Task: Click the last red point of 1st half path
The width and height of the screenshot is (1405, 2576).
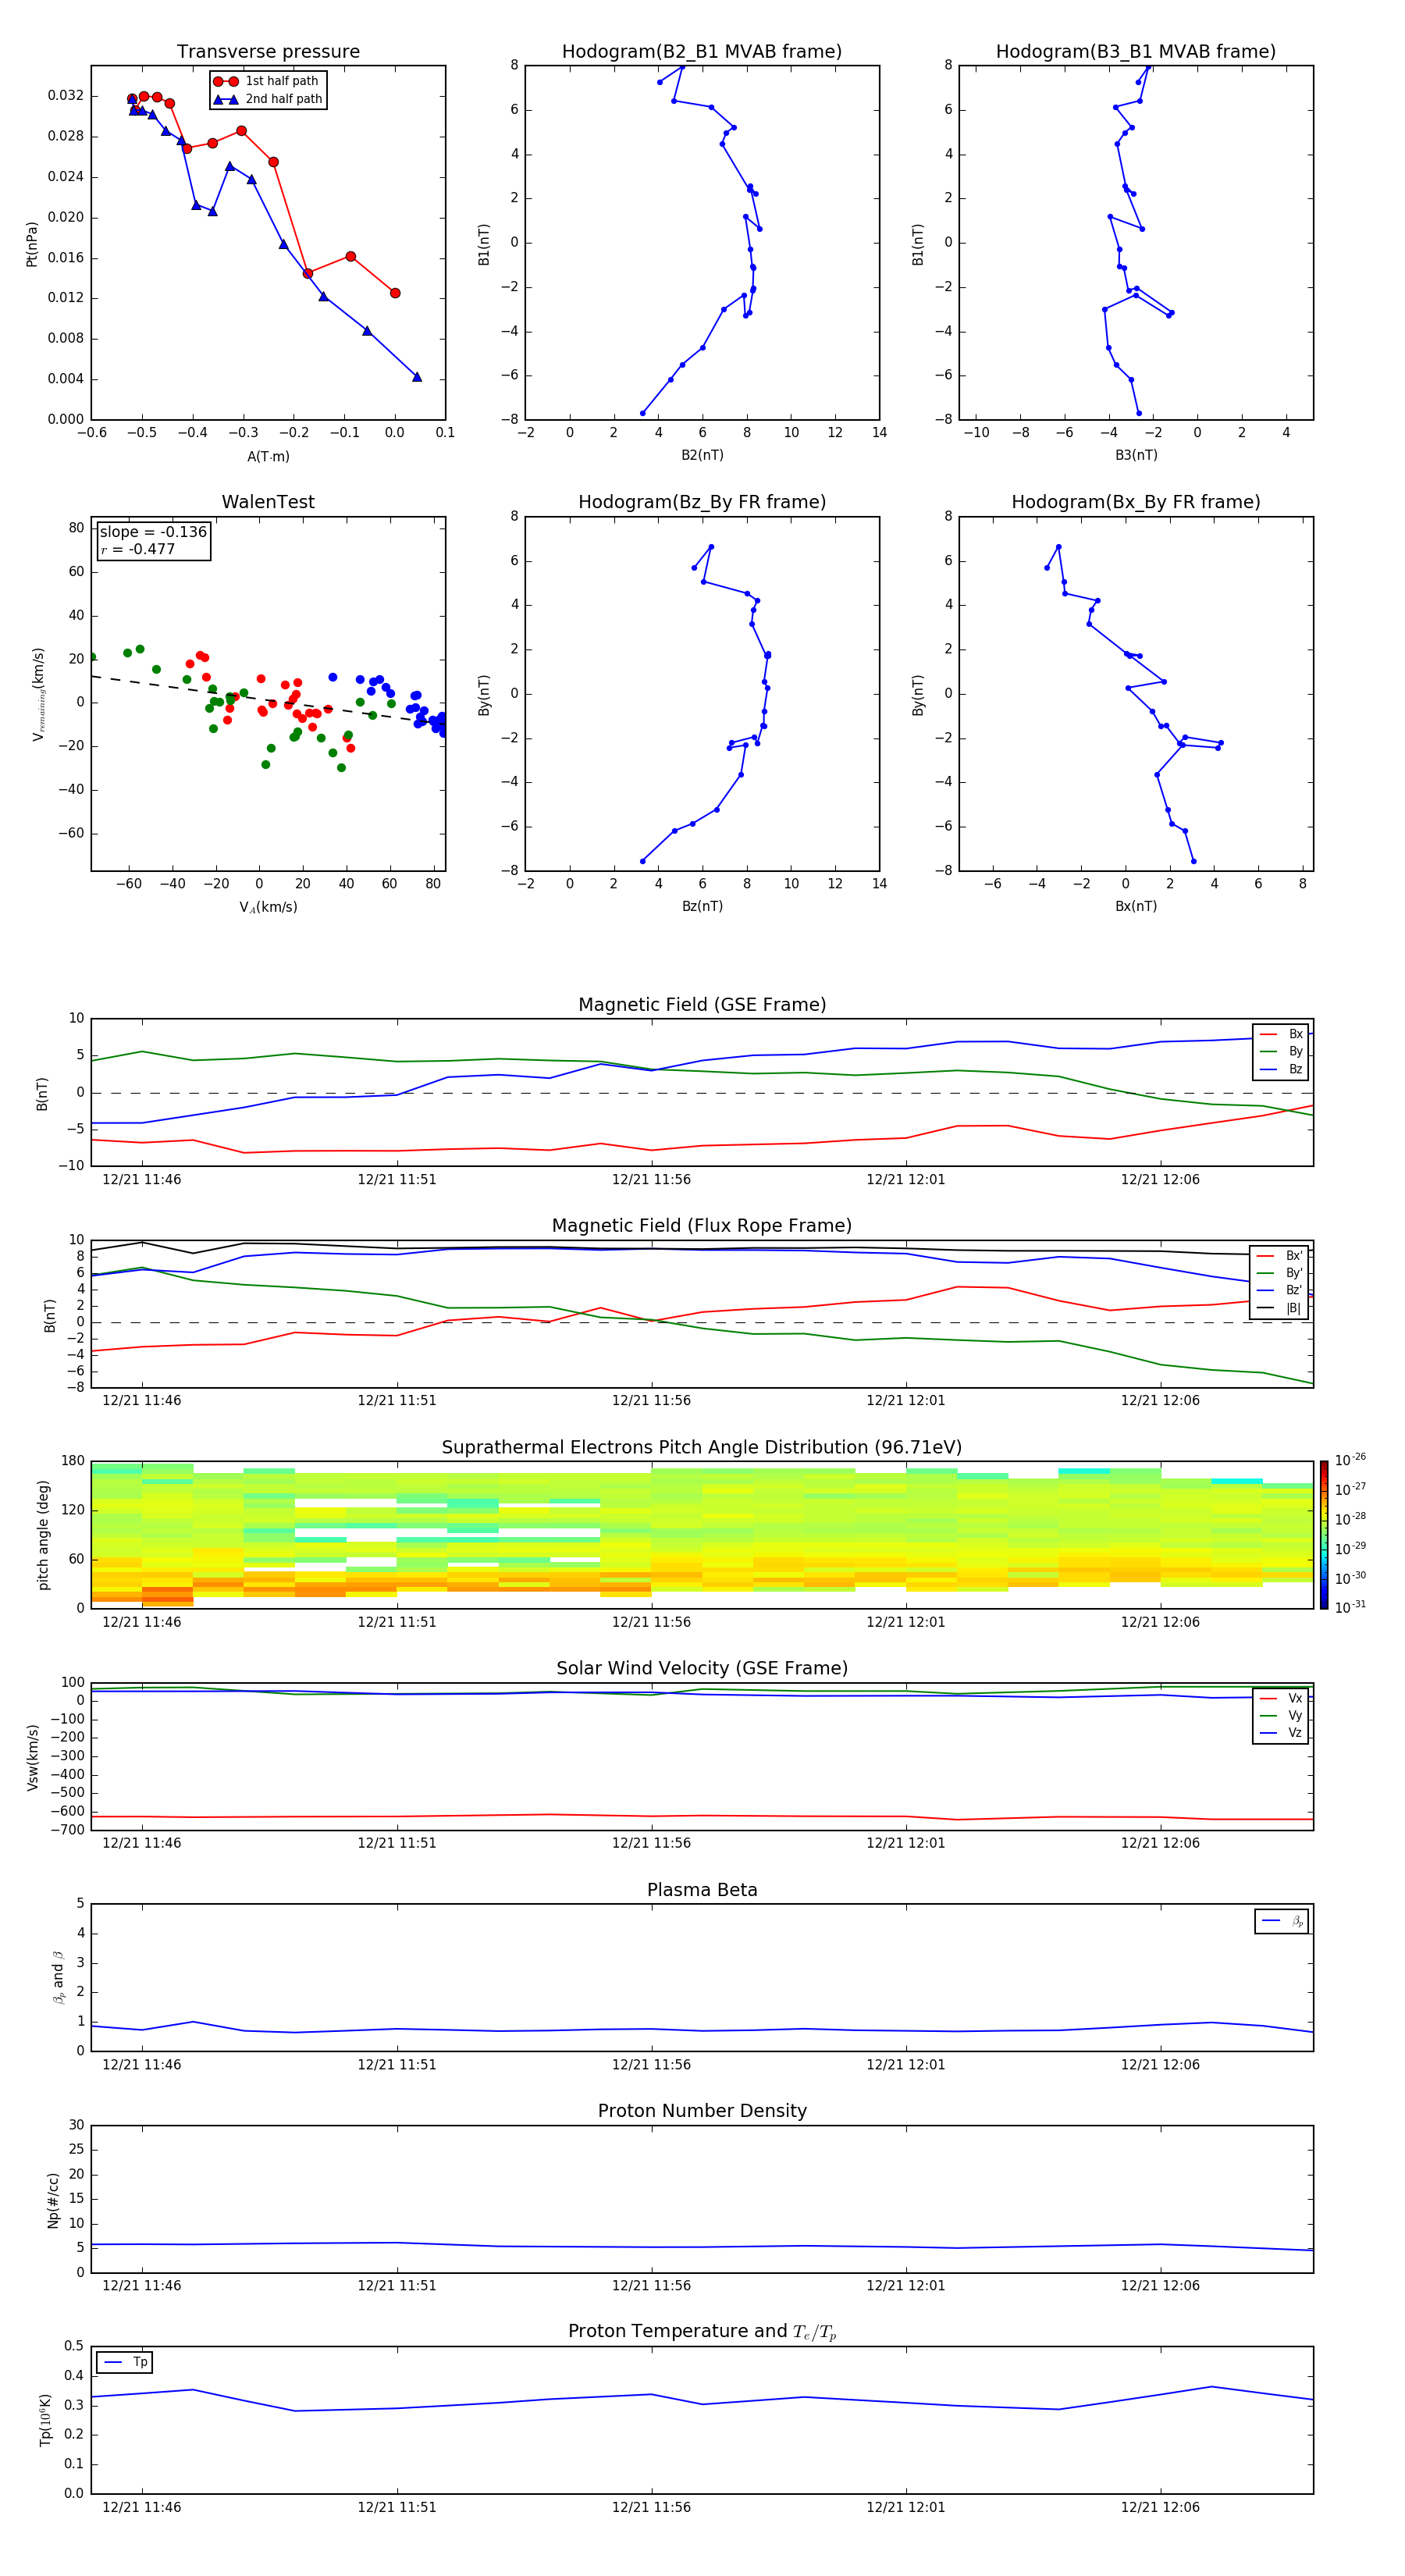Action: [x=395, y=293]
